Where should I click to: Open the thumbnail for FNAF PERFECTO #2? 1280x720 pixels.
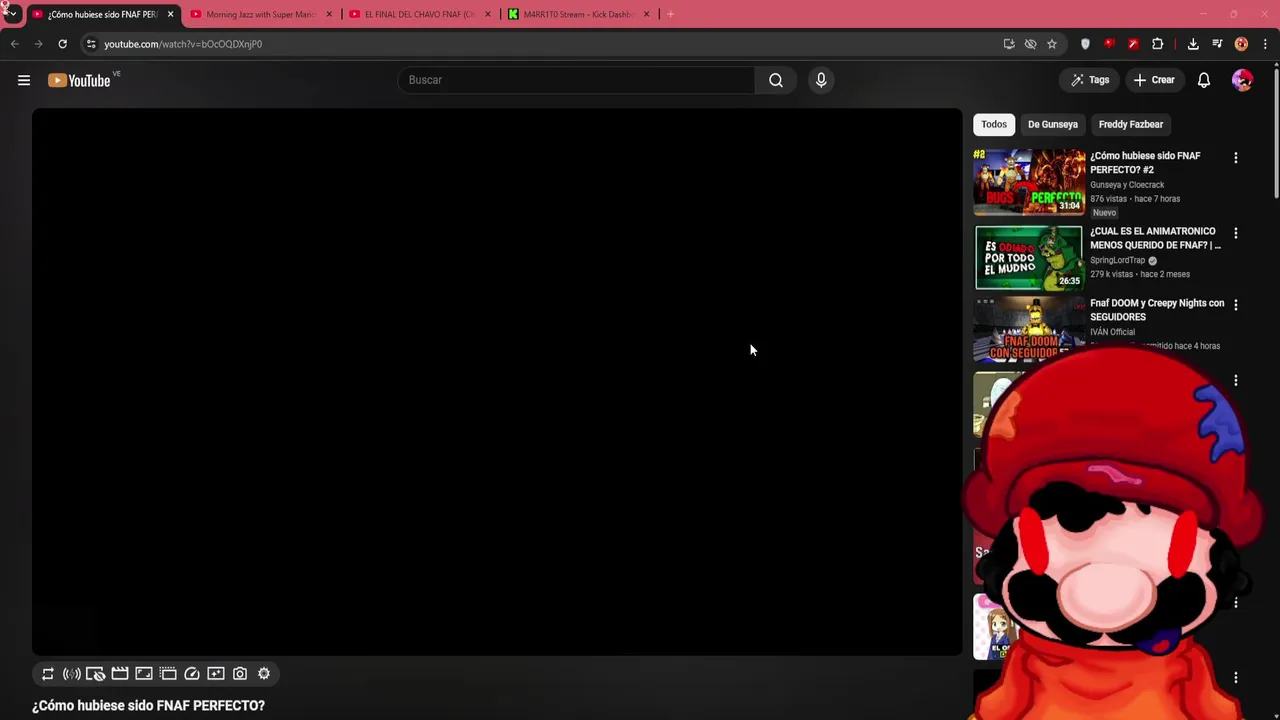(1029, 182)
